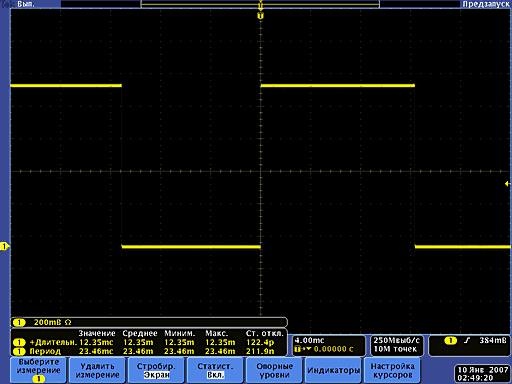This screenshot has height=384, width=512.
Task: Click the Предзапуск trigger status label
Action: pyautogui.click(x=486, y=4)
